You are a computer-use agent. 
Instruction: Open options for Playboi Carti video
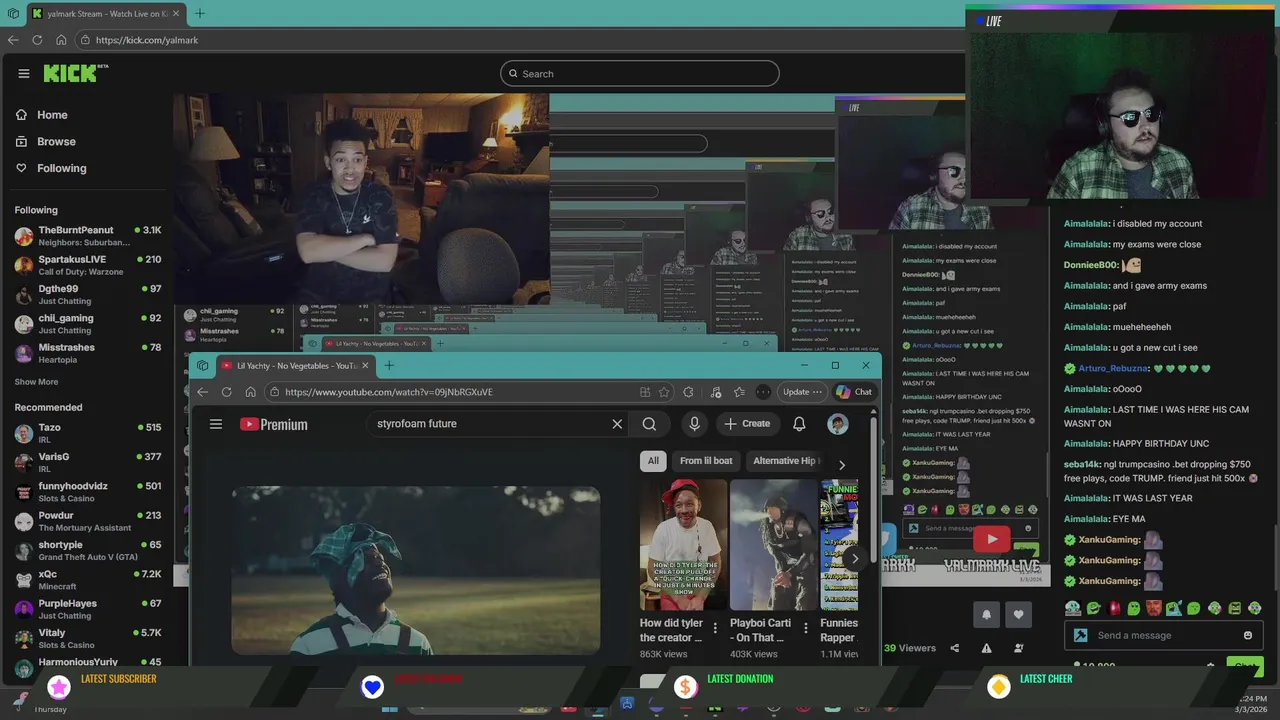click(x=806, y=628)
